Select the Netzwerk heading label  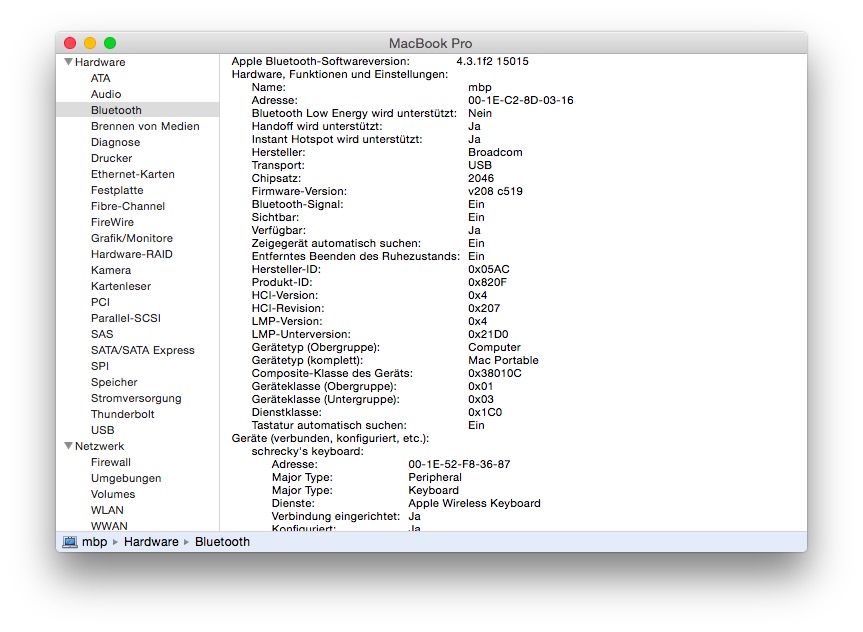[99, 446]
